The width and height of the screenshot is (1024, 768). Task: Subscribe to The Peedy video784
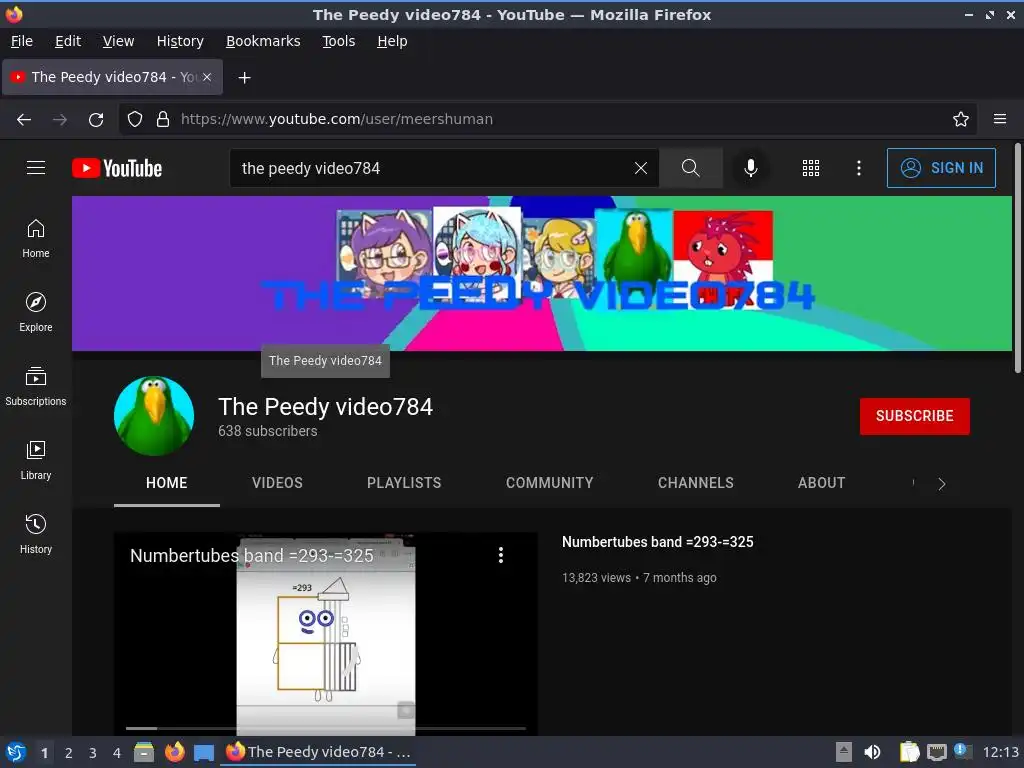pyautogui.click(x=914, y=416)
